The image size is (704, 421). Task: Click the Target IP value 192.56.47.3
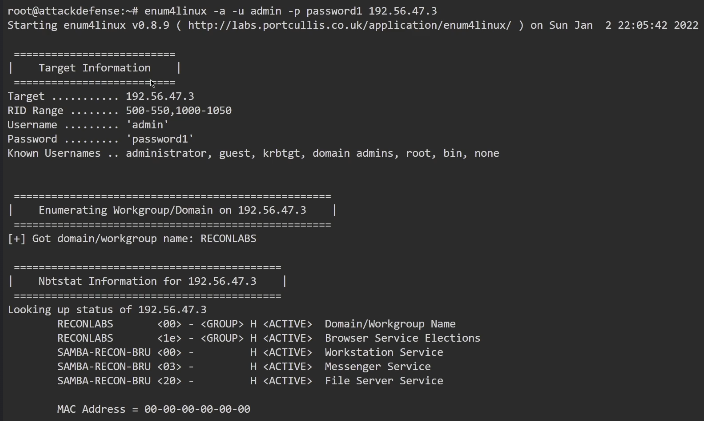click(160, 96)
